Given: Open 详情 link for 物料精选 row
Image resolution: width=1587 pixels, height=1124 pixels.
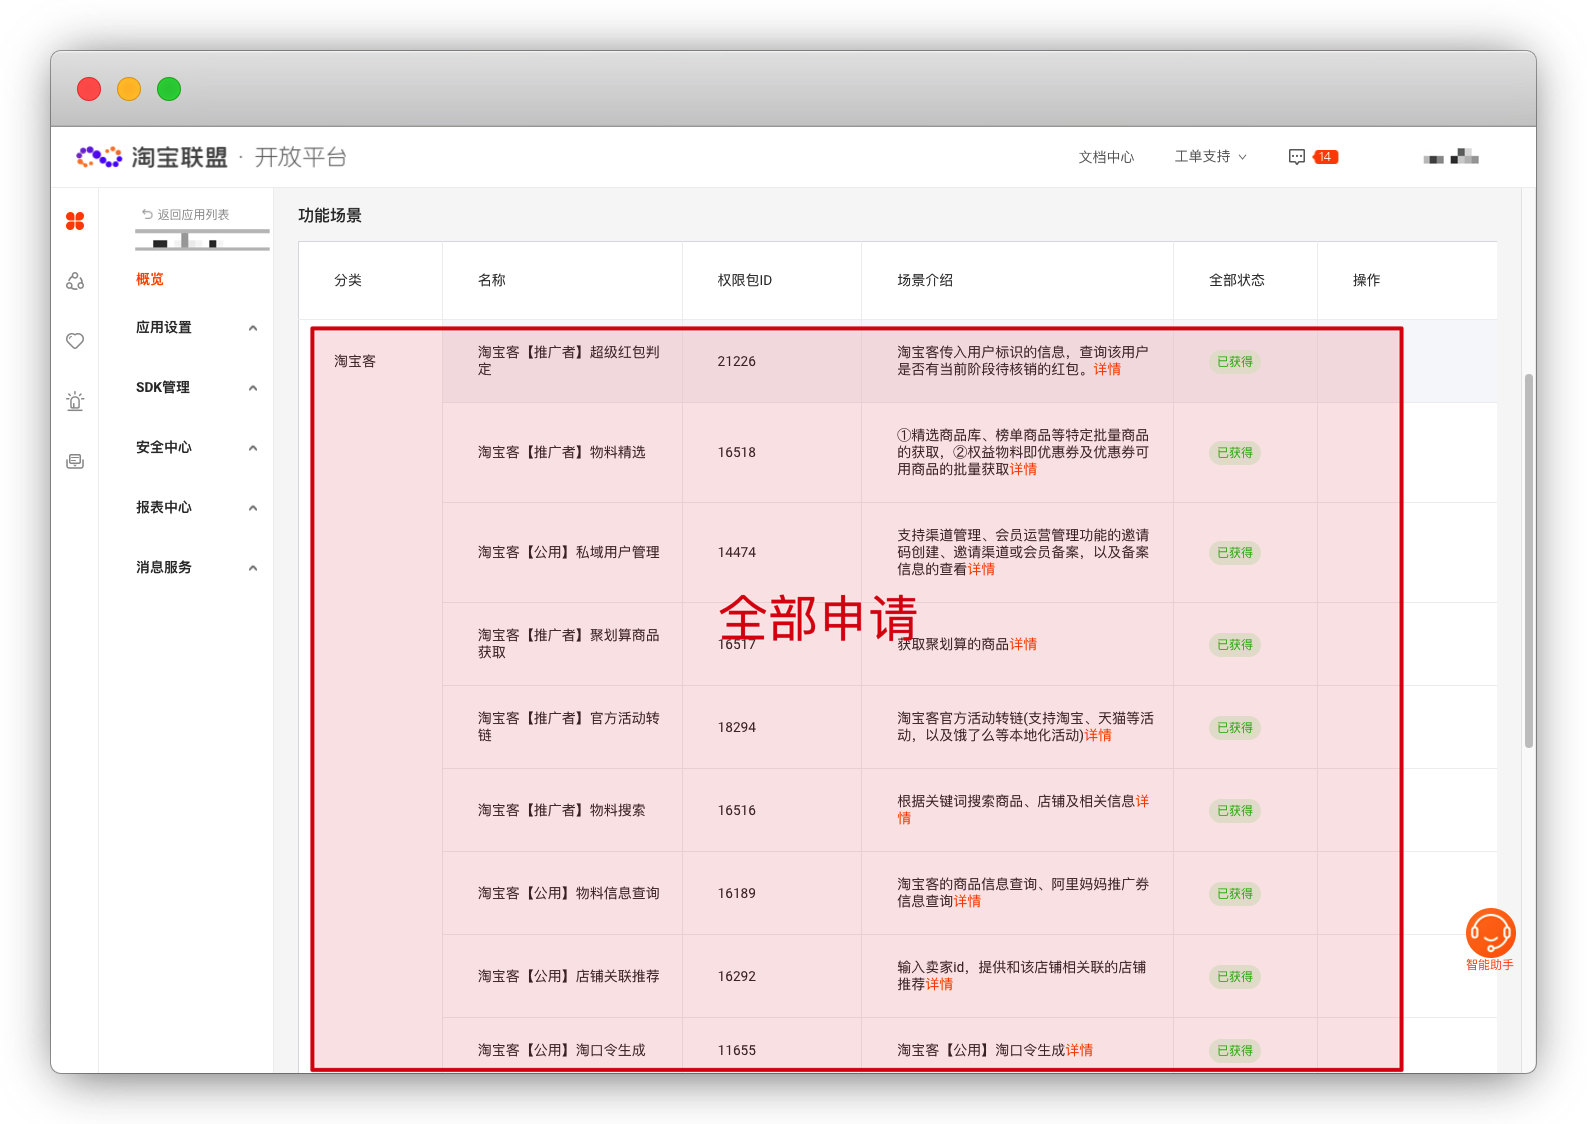Looking at the screenshot, I should point(1023,469).
